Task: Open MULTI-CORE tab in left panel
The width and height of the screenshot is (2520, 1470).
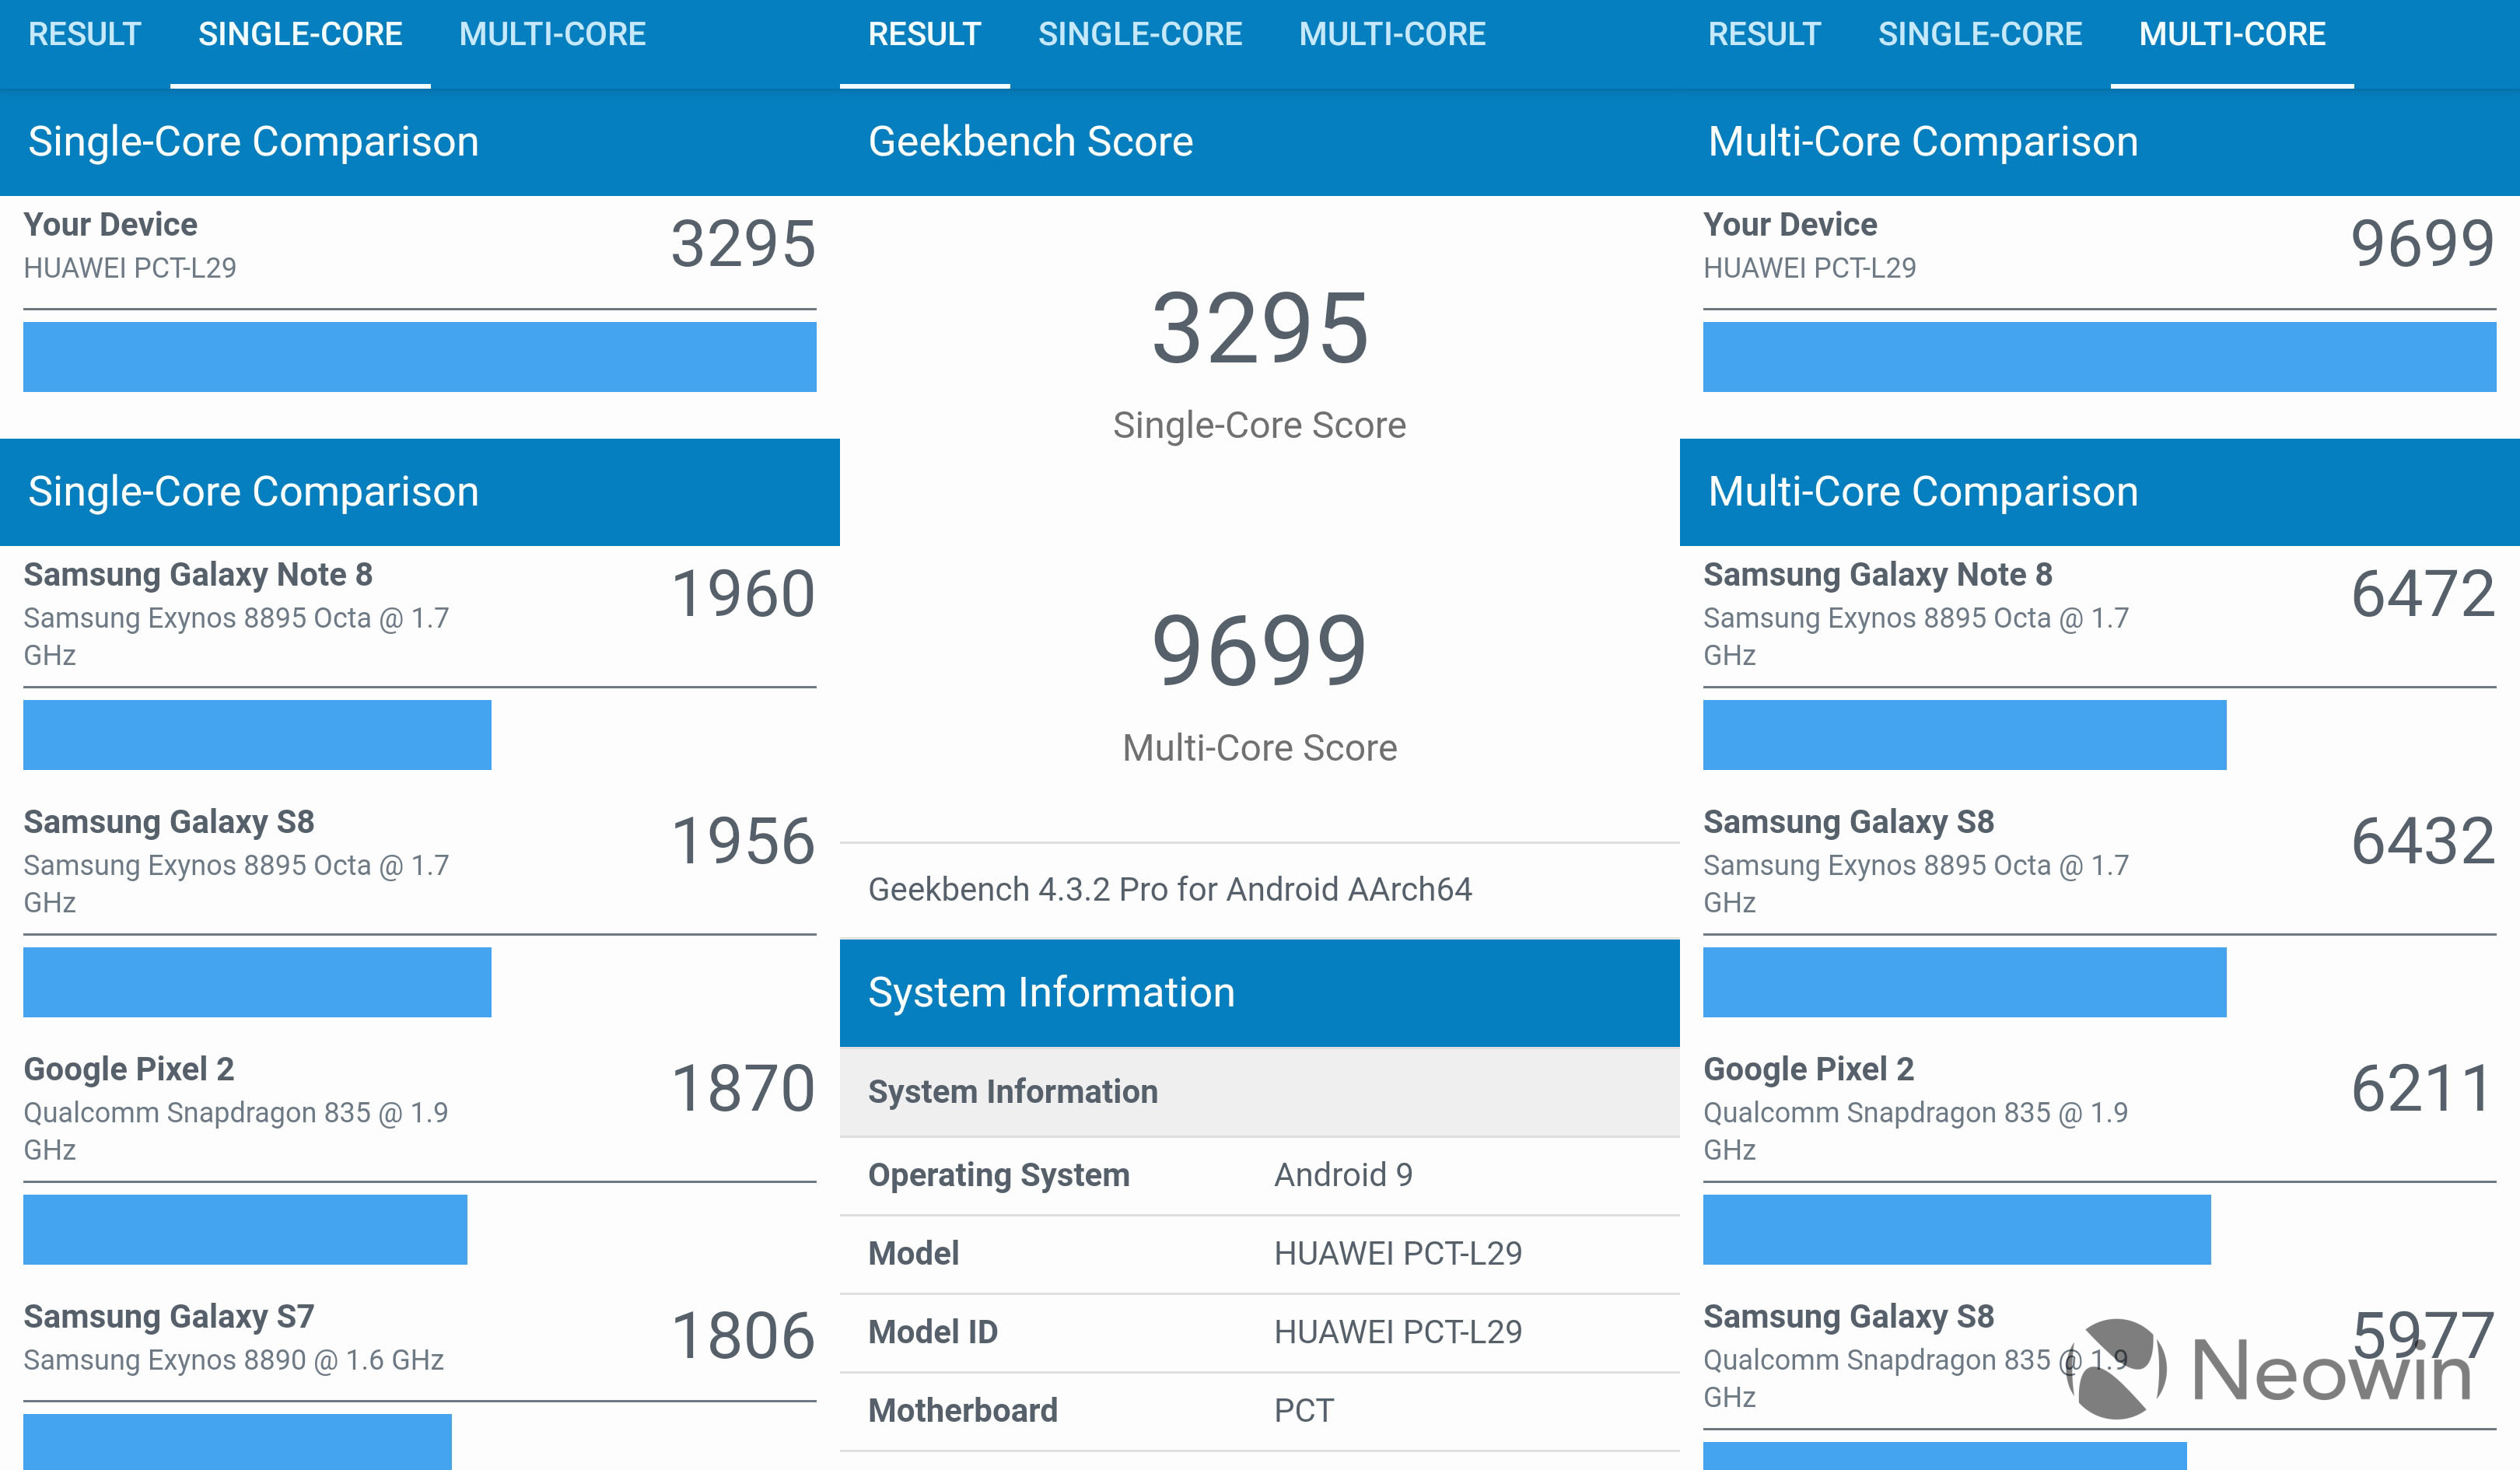Action: pos(552,35)
